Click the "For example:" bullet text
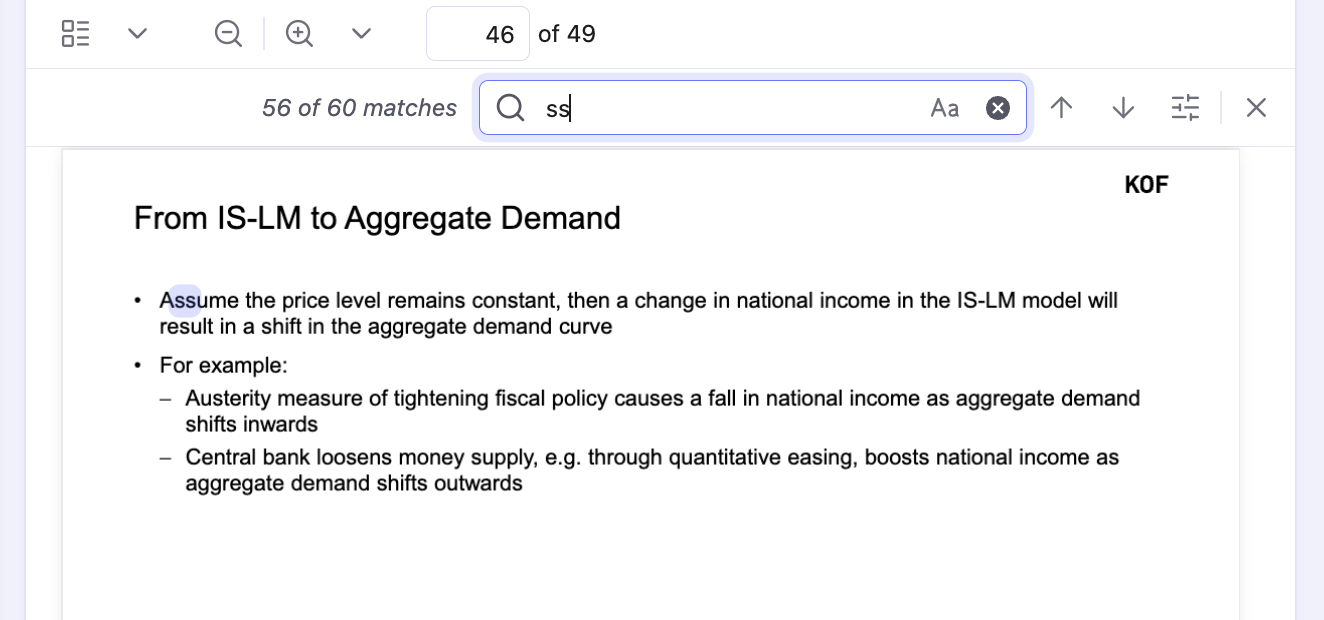The height and width of the screenshot is (620, 1324). 223,365
